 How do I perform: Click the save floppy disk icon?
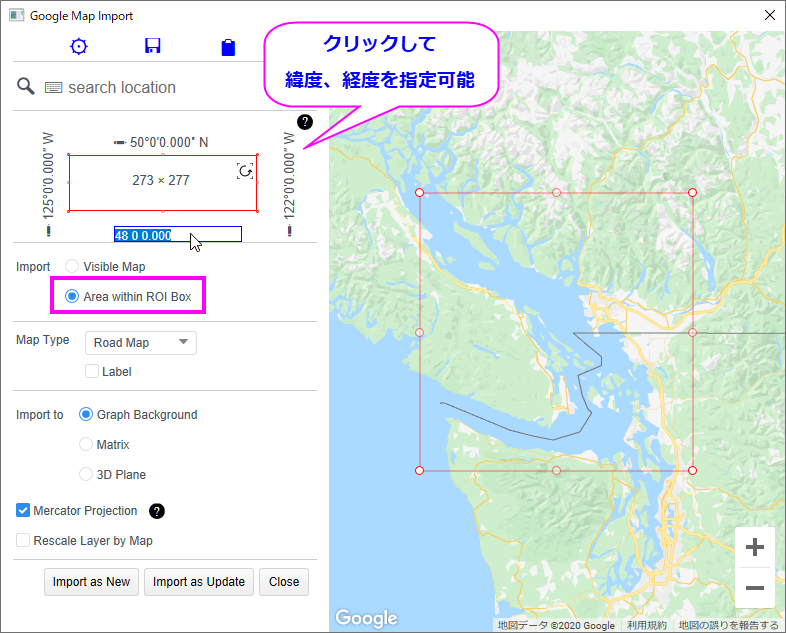[x=152, y=46]
